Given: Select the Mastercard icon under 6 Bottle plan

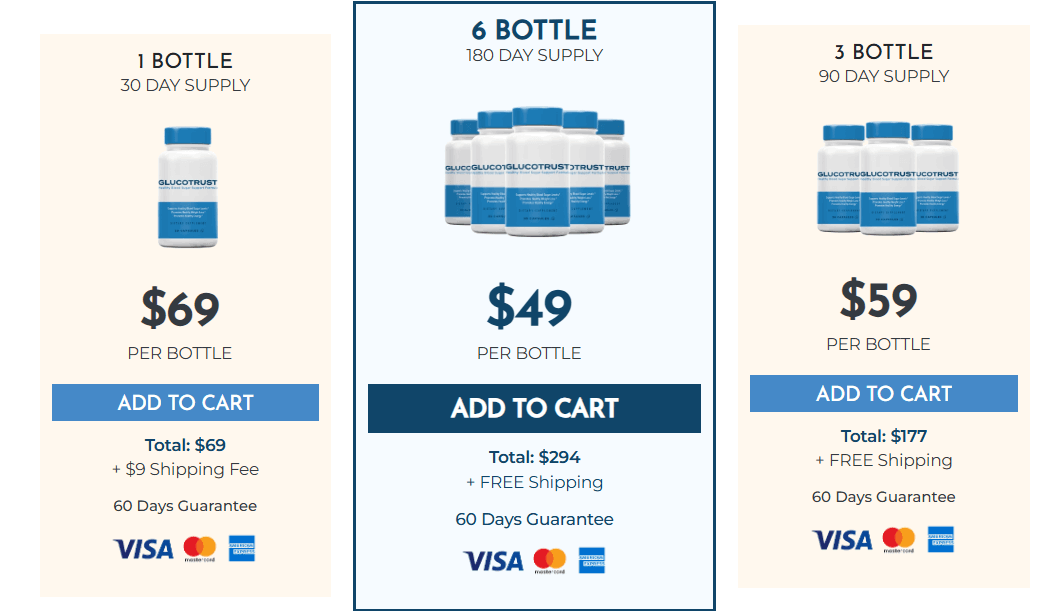Looking at the screenshot, I should 549,561.
